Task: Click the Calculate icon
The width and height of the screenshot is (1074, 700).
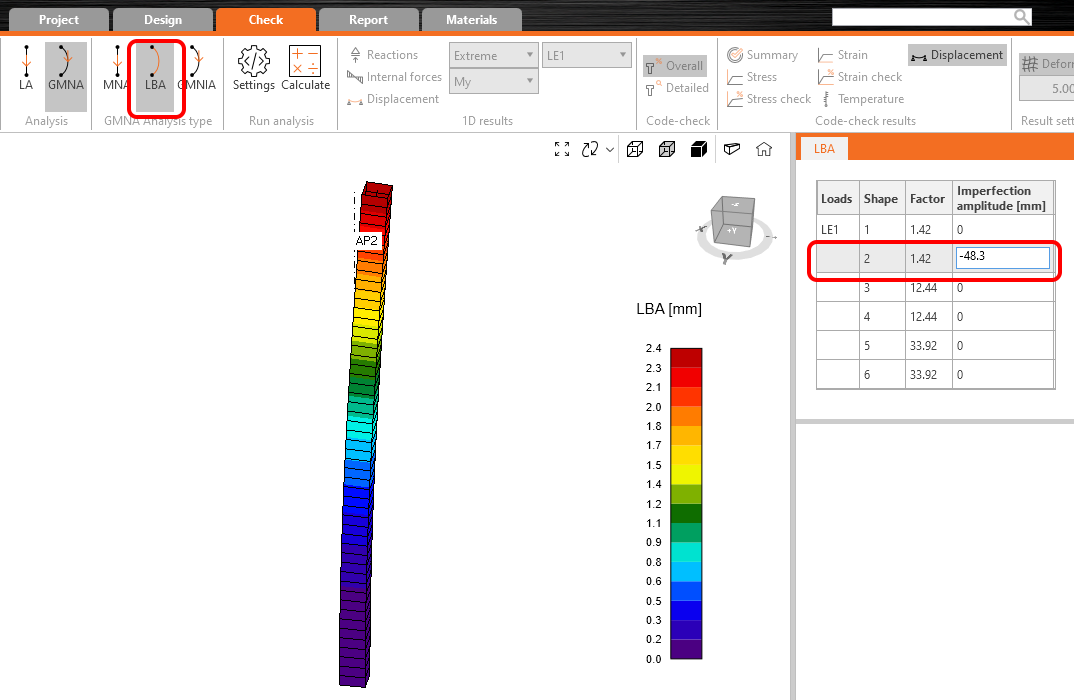Action: 305,69
